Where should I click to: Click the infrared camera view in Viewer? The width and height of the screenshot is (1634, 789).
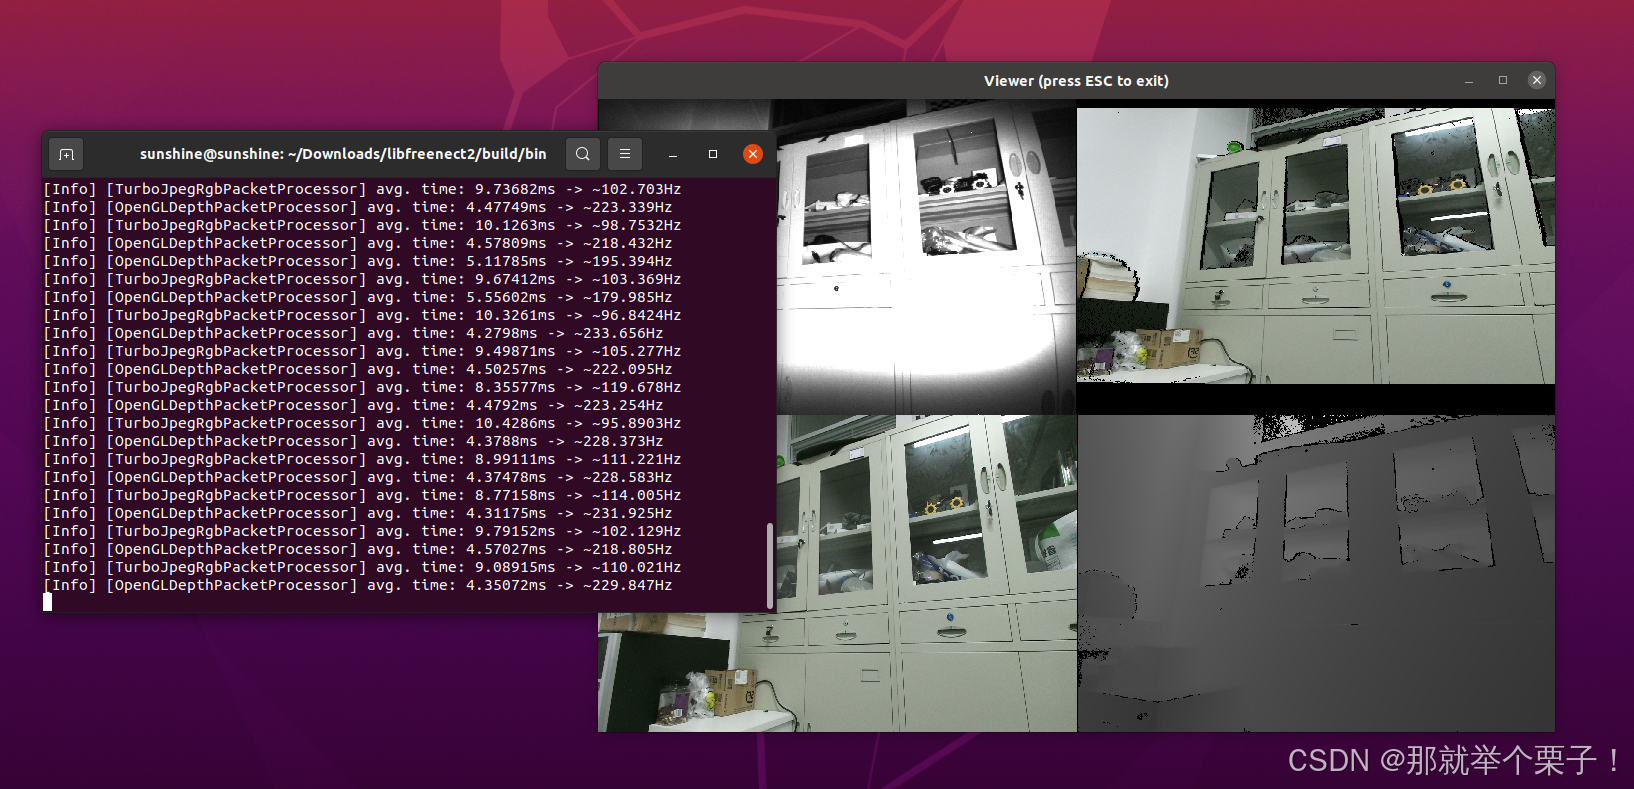coord(926,257)
